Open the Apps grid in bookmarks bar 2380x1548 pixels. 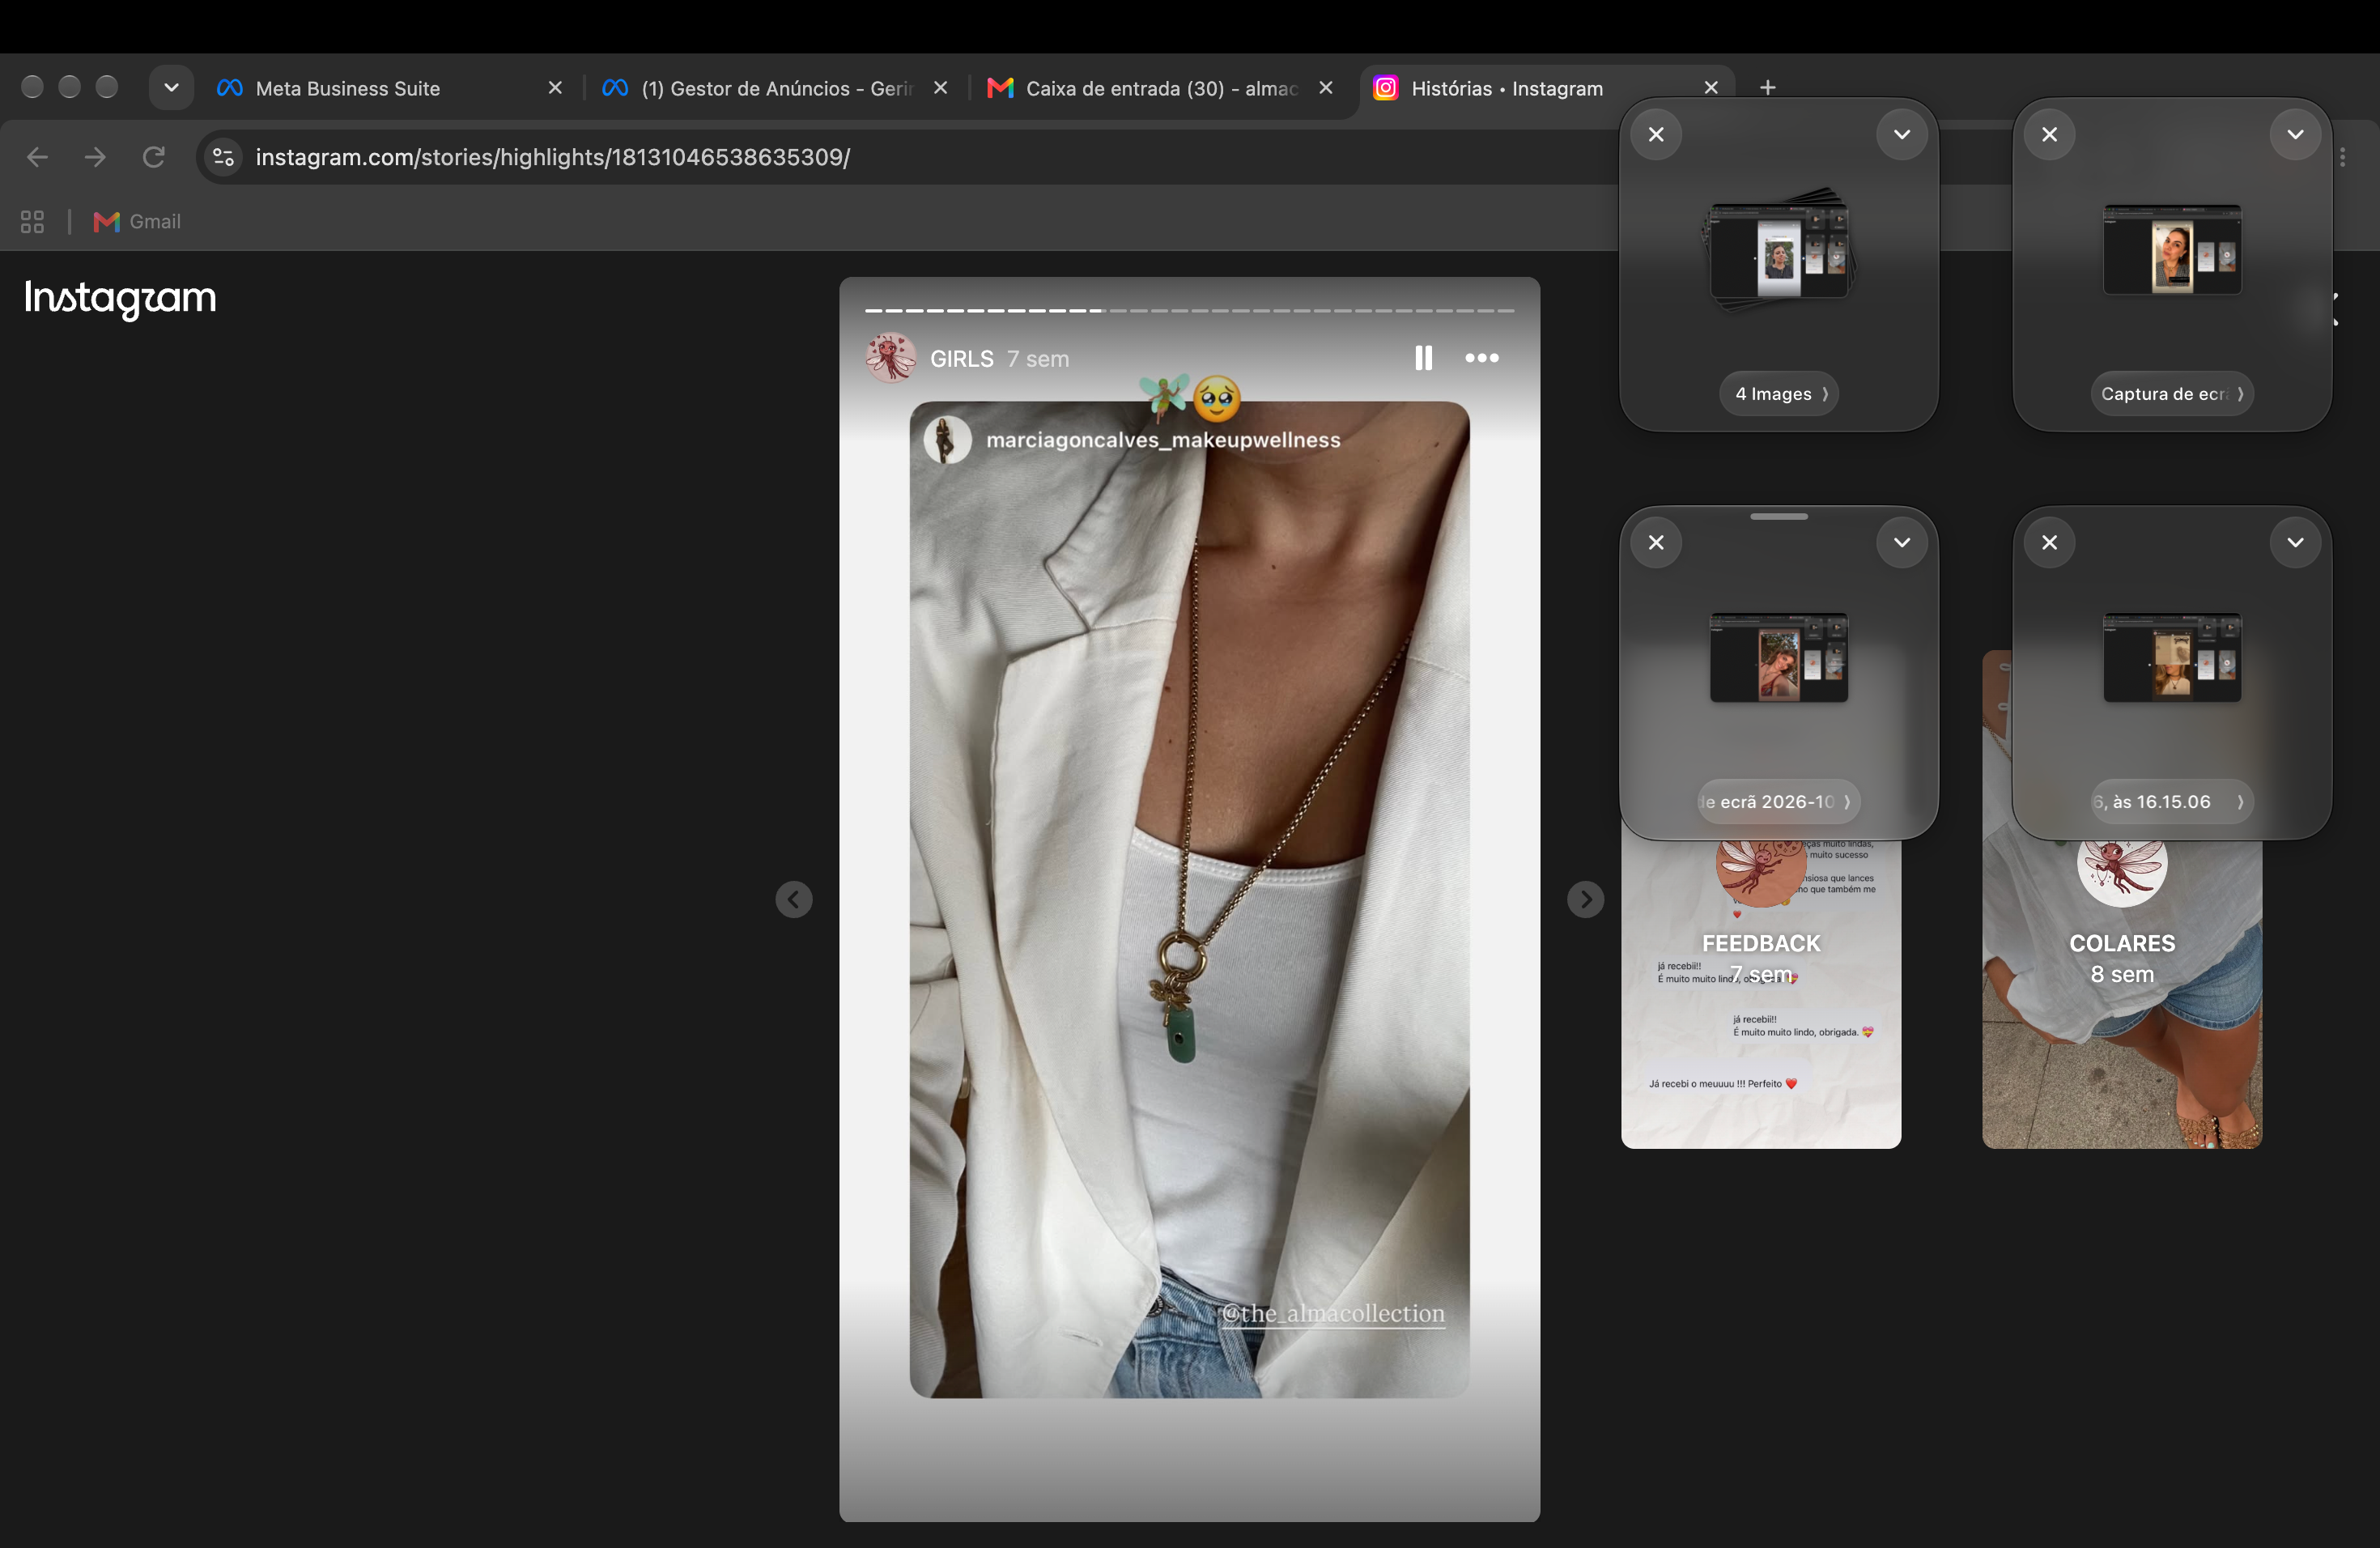[32, 222]
